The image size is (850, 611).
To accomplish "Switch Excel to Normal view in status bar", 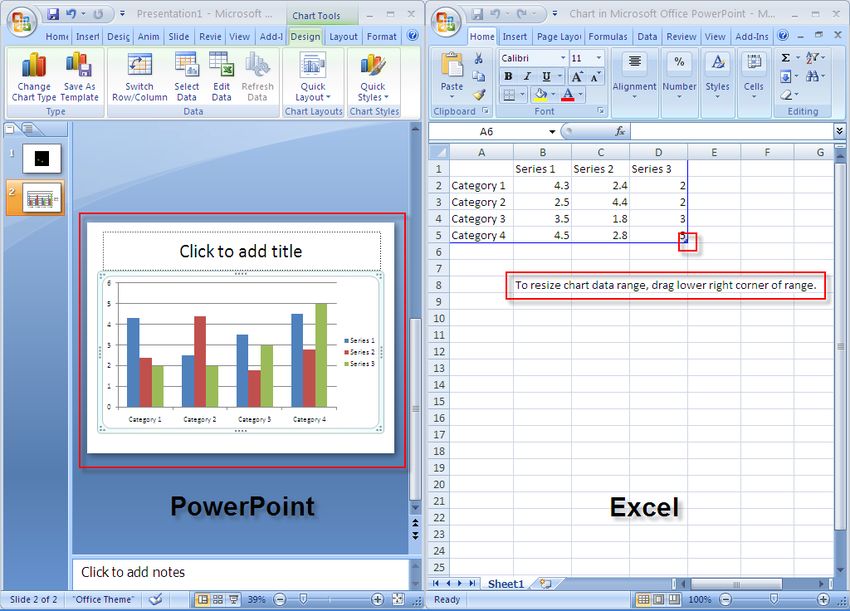I will [x=643, y=599].
